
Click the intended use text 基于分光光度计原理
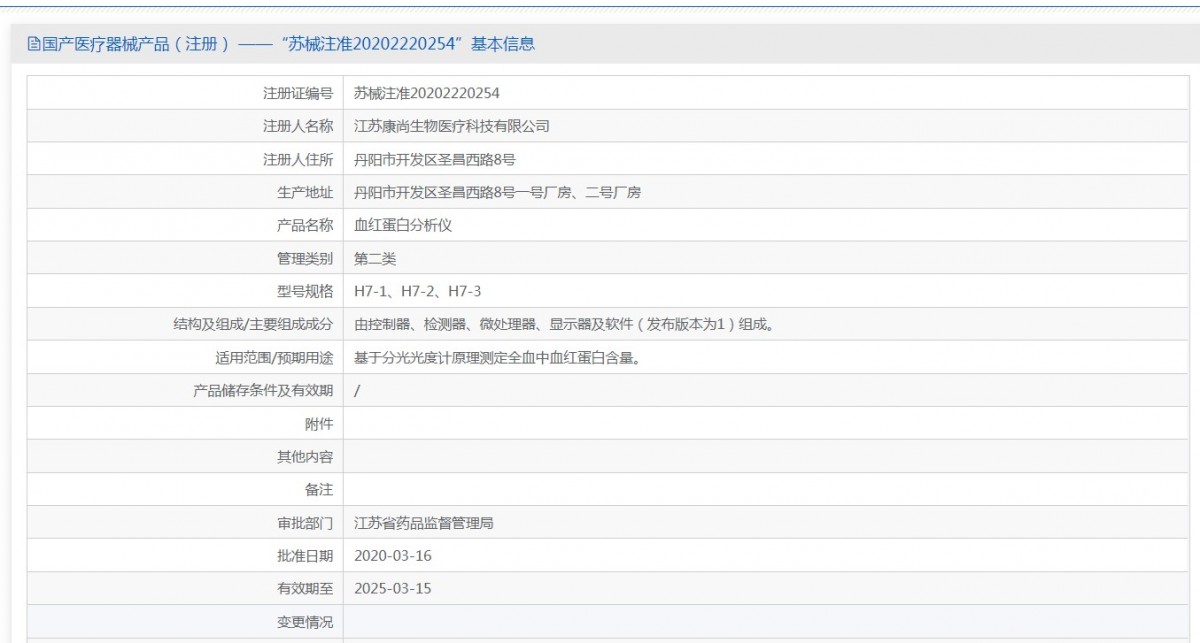(x=496, y=357)
